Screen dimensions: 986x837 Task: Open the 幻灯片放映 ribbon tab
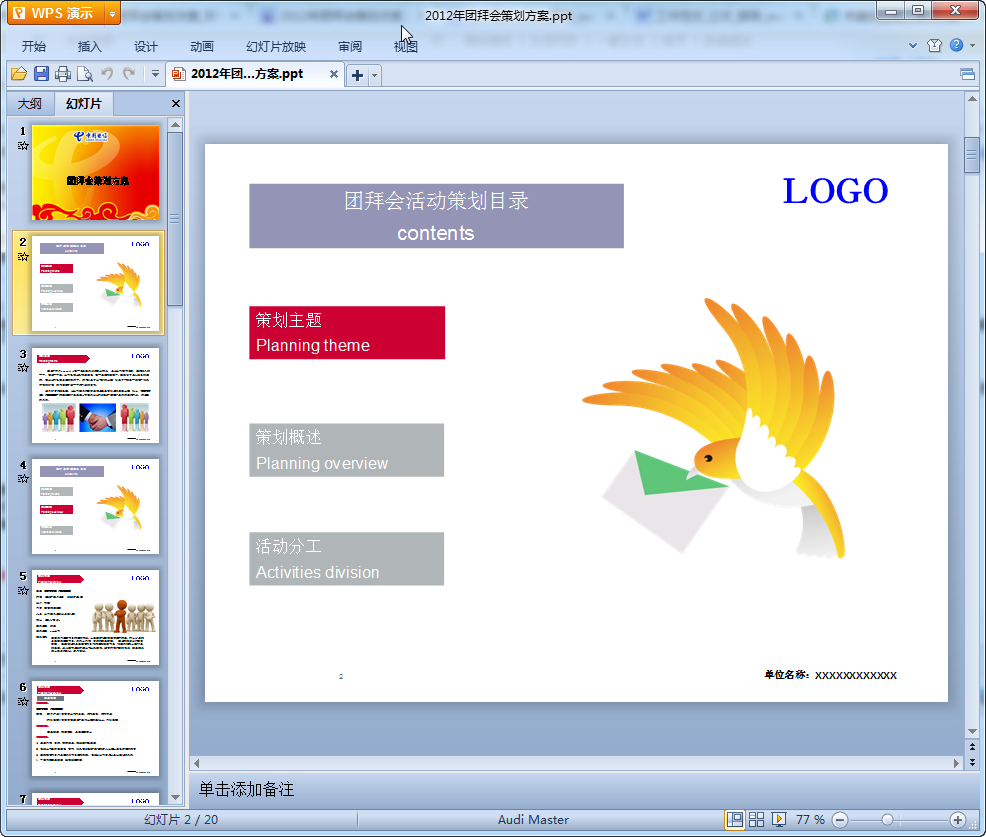276,46
